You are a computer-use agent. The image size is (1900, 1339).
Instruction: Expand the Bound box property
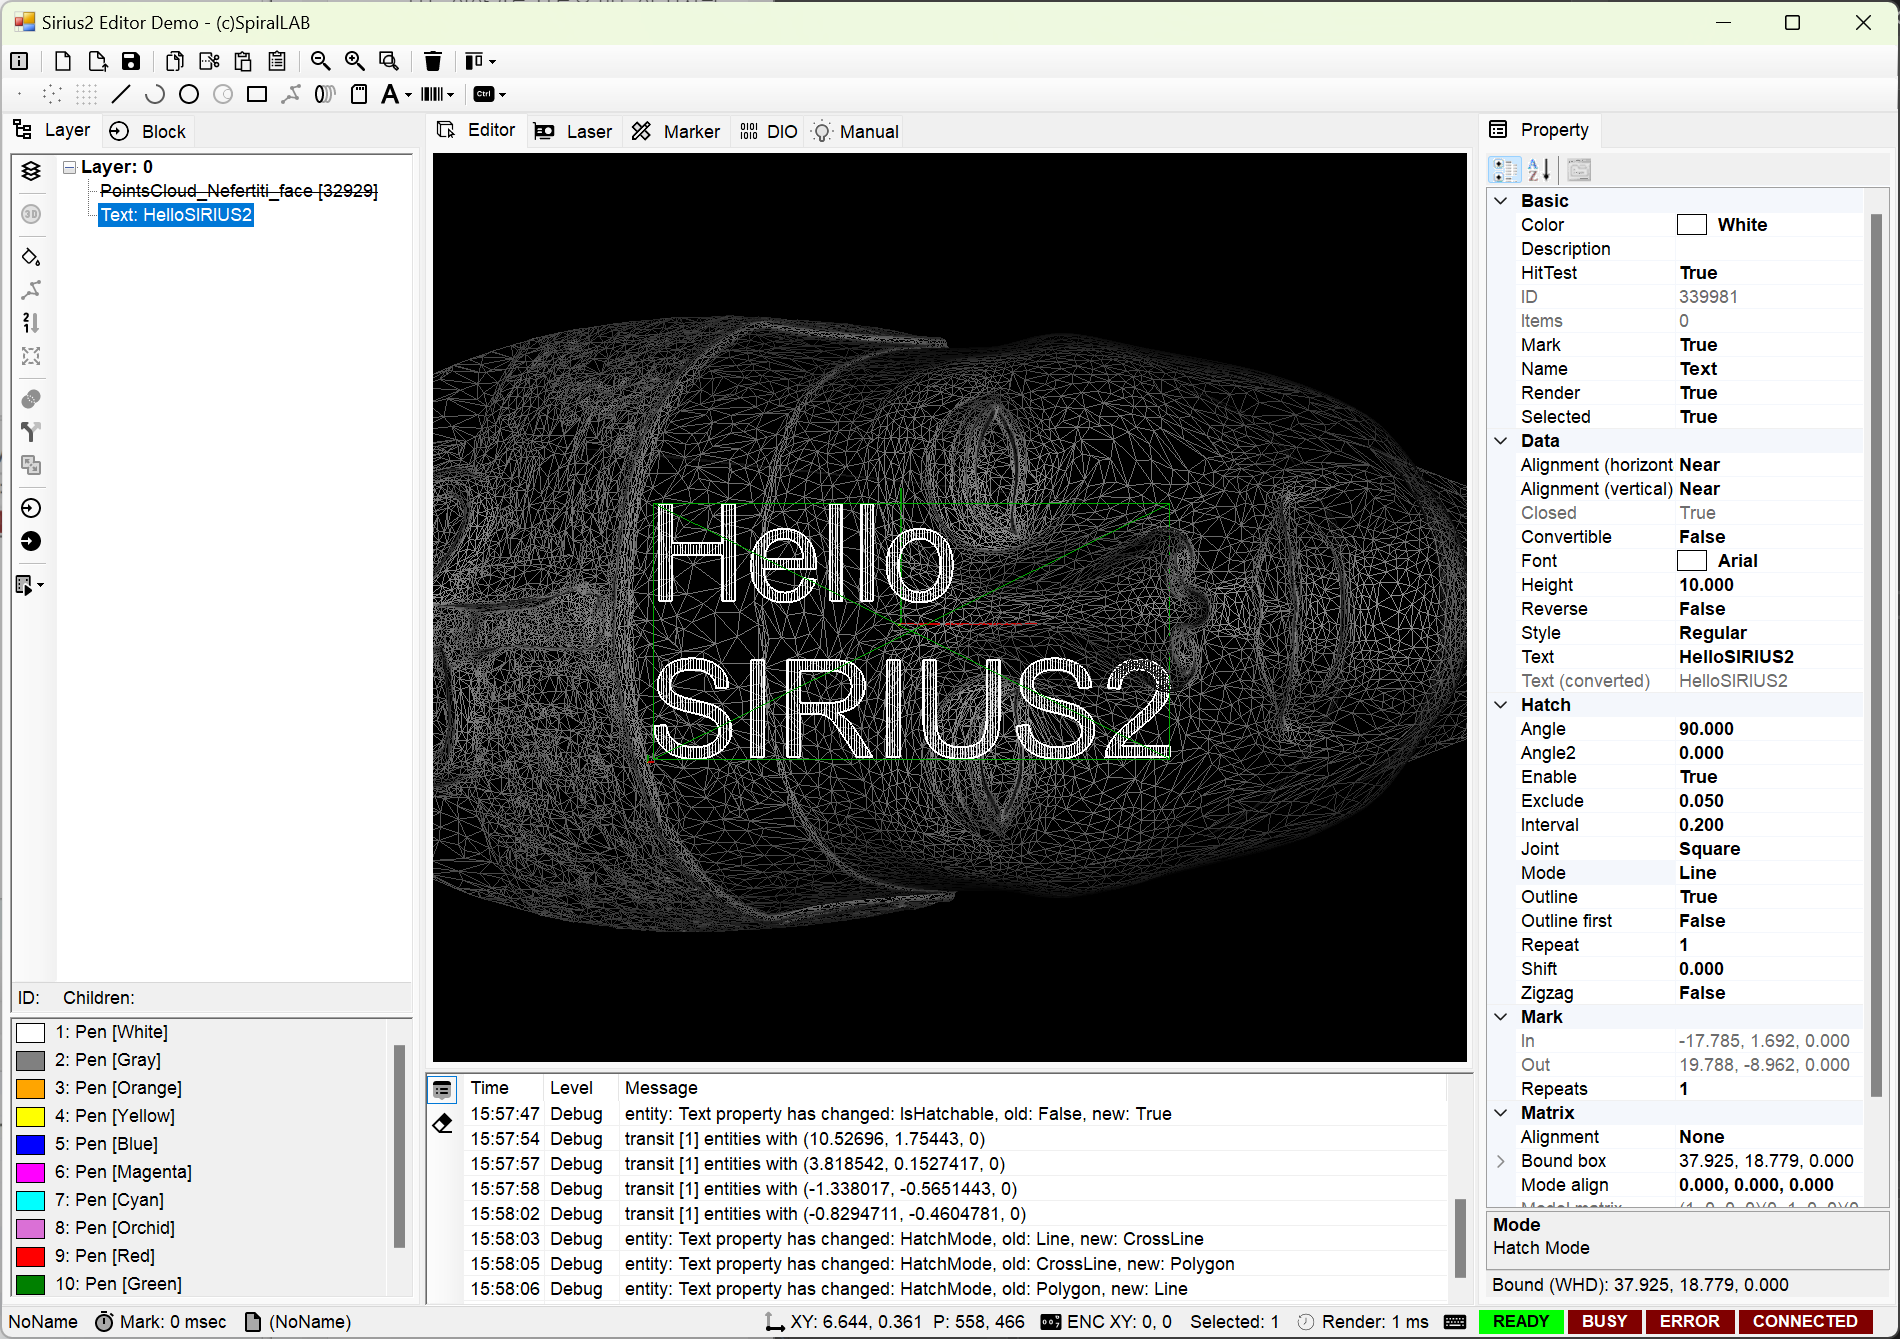coord(1501,1161)
